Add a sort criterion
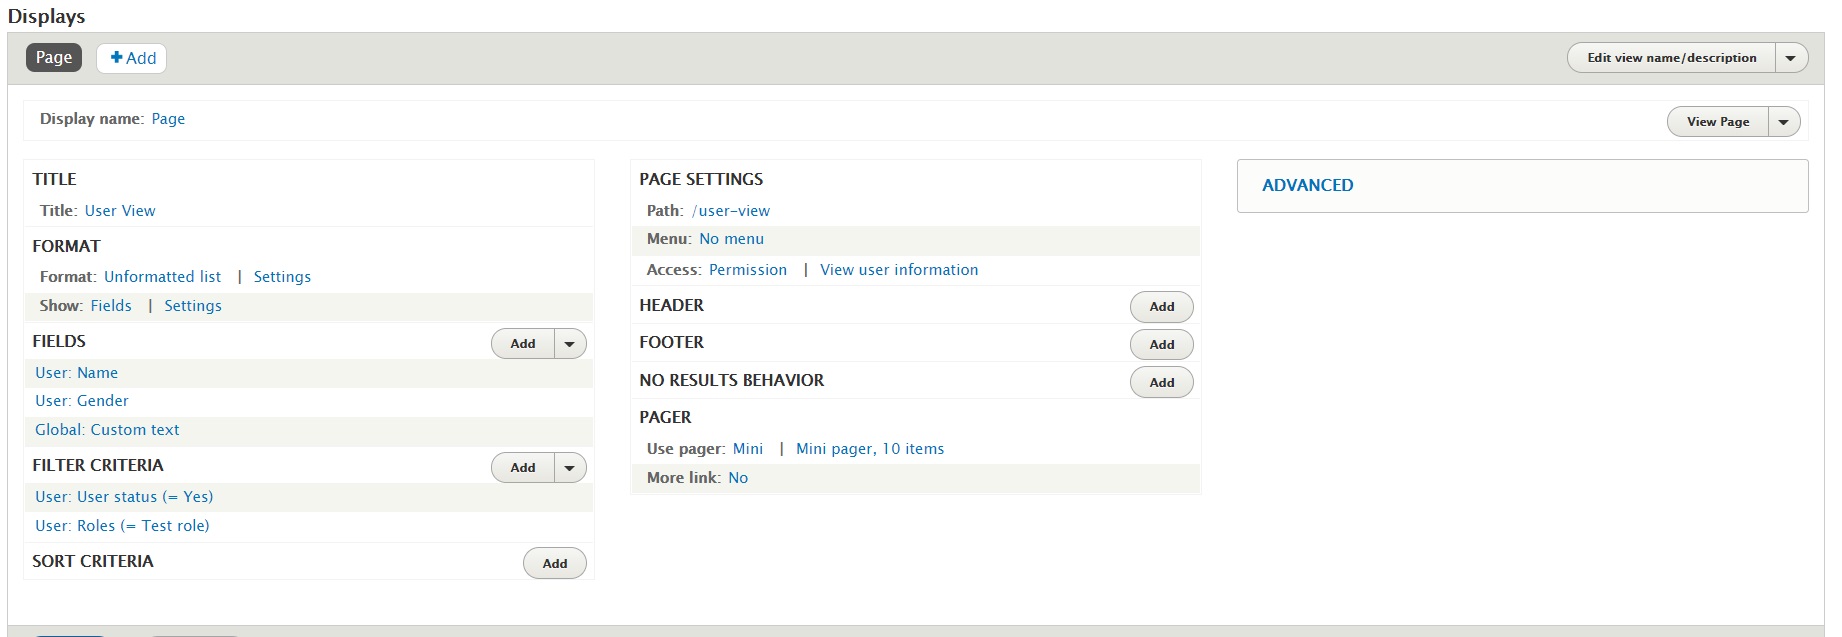Viewport: 1842px width, 637px height. pos(554,564)
